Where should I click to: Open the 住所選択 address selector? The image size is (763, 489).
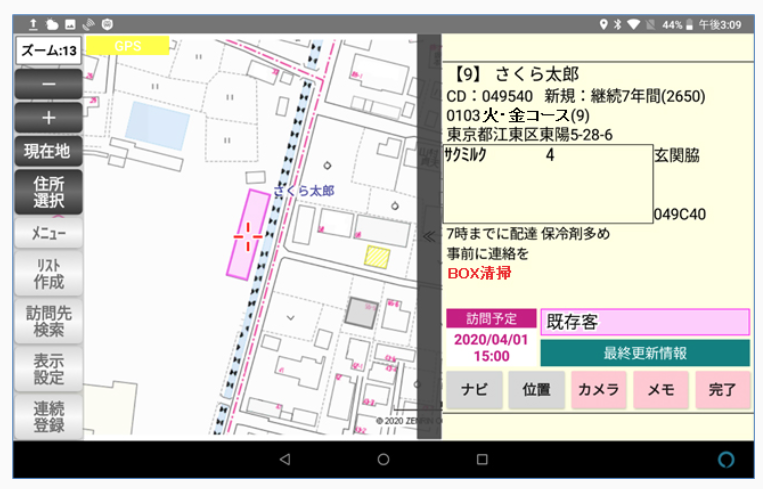48,192
